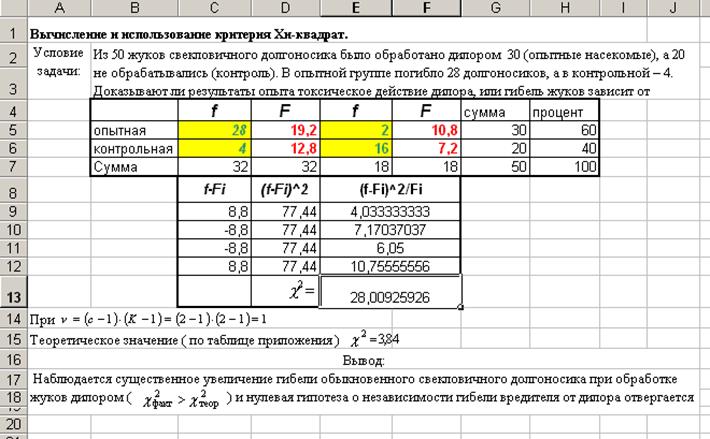710x439 pixels.
Task: Click the 'процент' heading cell
Action: pyautogui.click(x=565, y=112)
